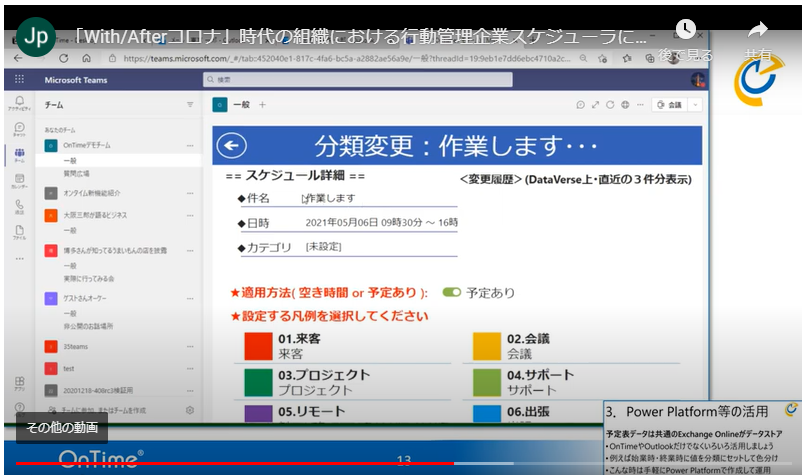Click the channel conversation bubble icon
The image size is (802, 475).
[x=580, y=105]
